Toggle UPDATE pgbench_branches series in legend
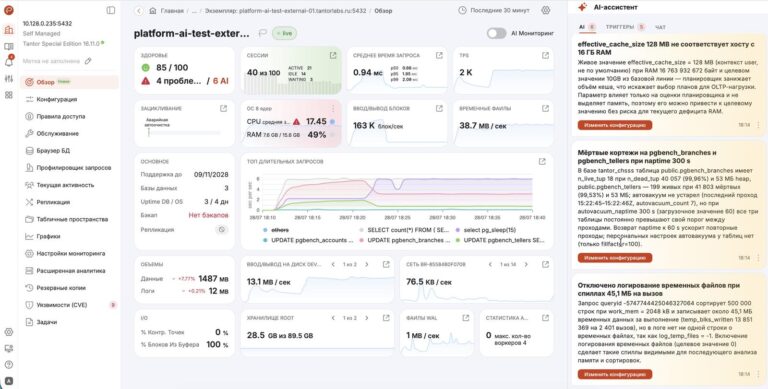 (x=404, y=241)
